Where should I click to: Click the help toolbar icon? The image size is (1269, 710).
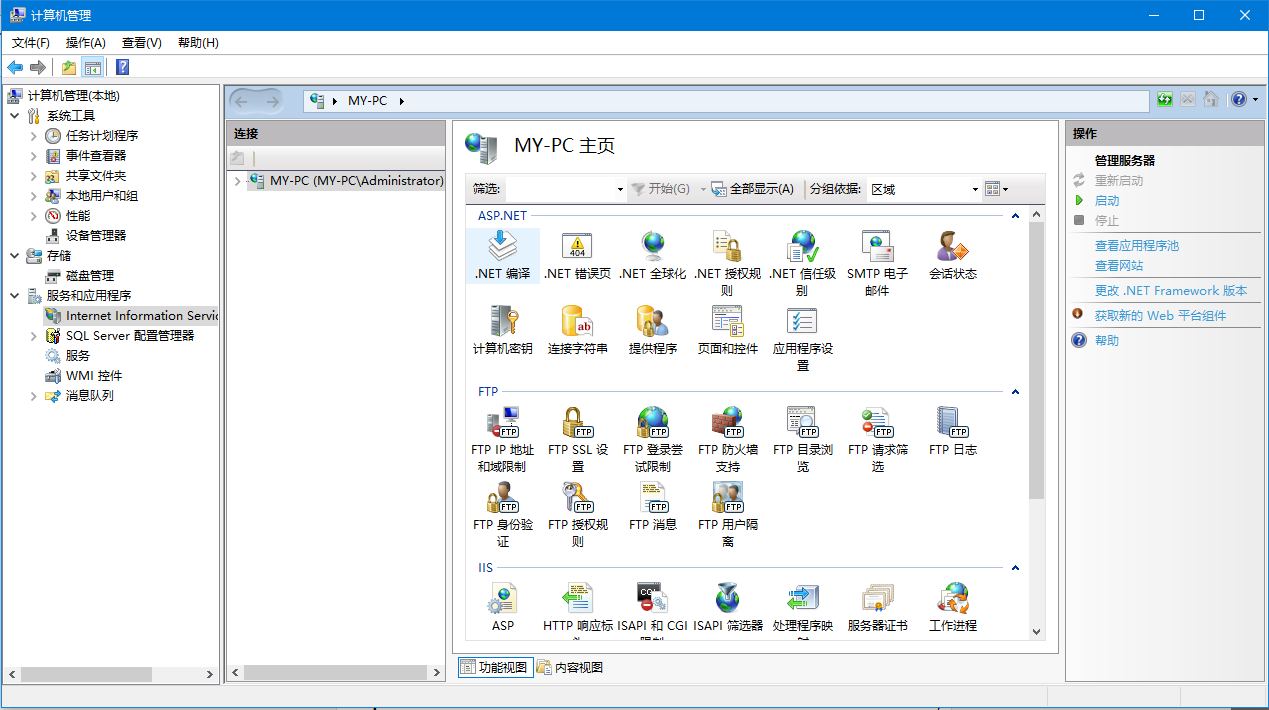click(123, 67)
